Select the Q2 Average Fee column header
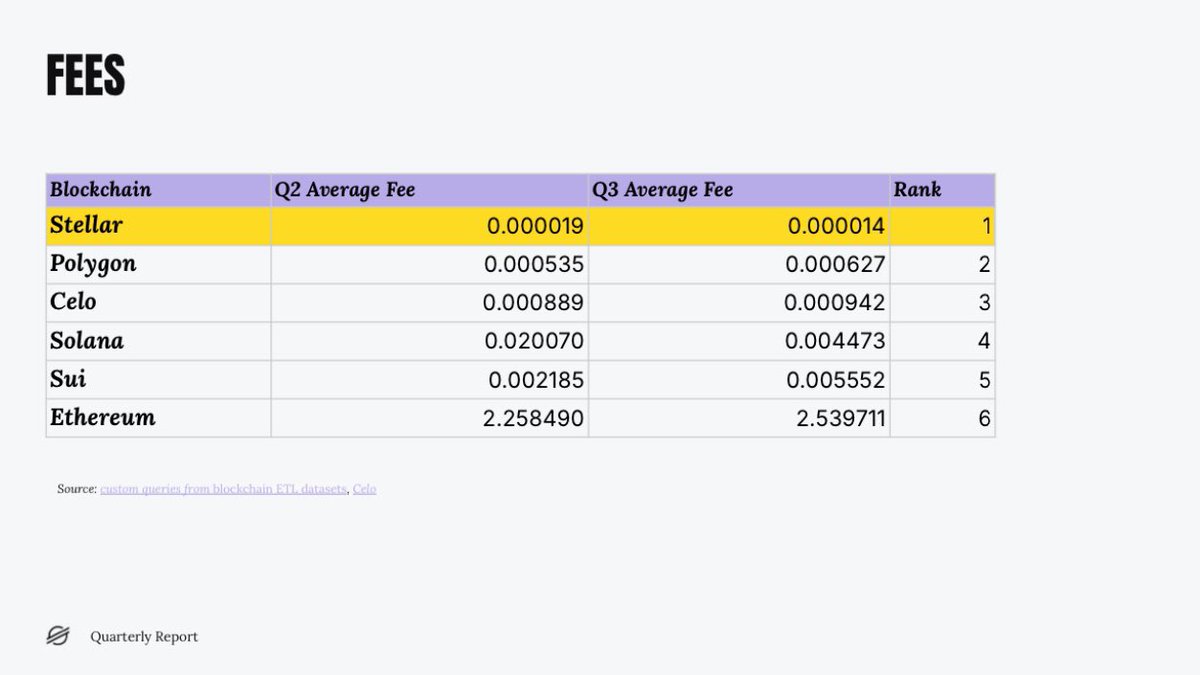The width and height of the screenshot is (1200, 675). (429, 190)
